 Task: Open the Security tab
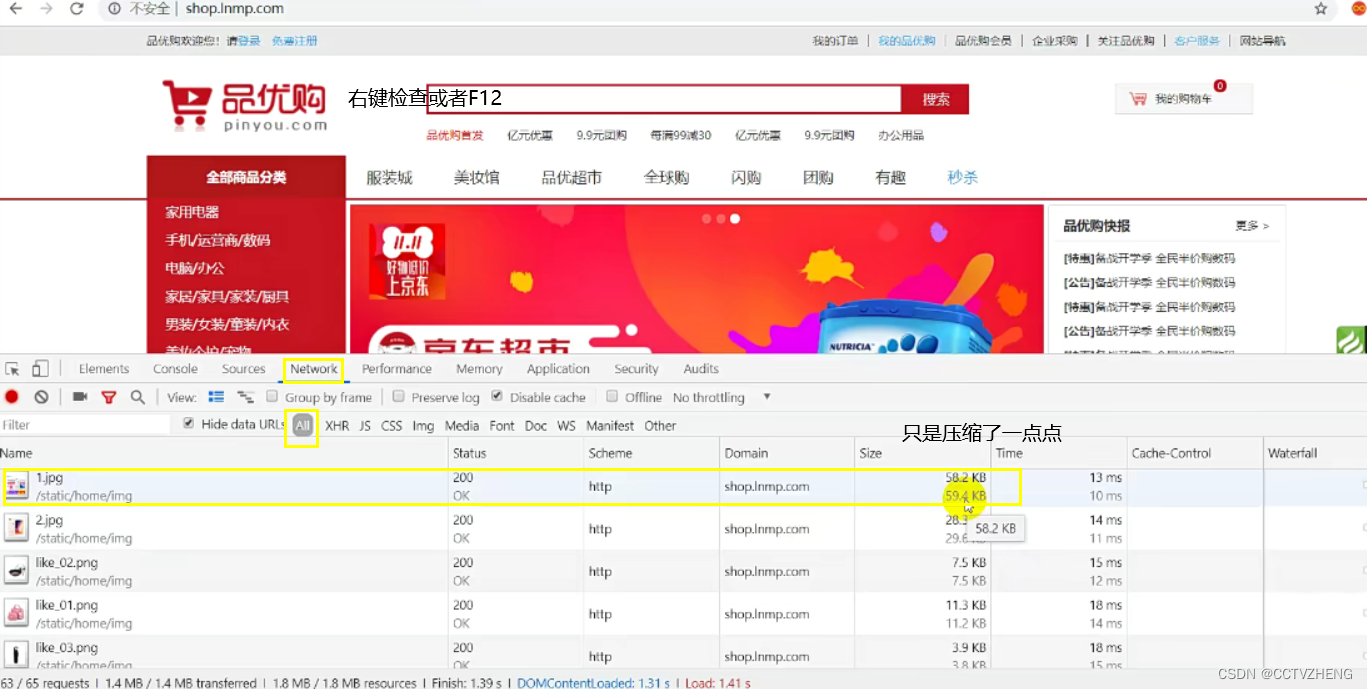pos(637,369)
